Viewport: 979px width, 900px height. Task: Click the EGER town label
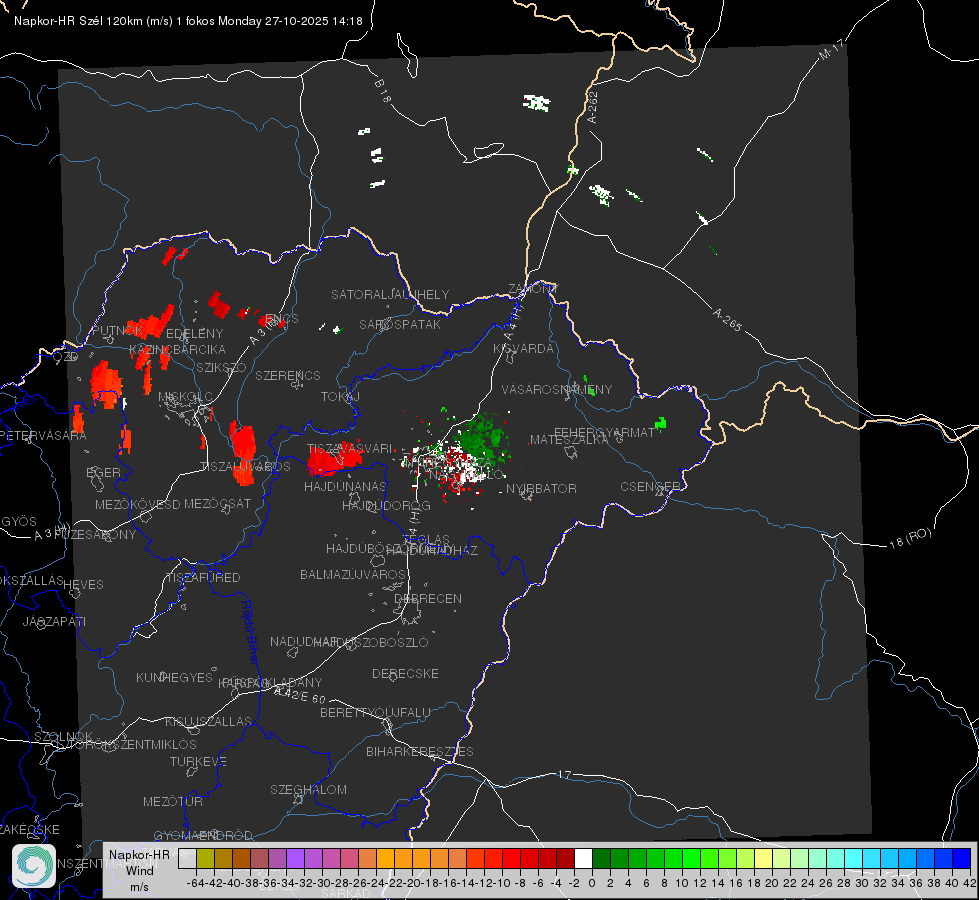tap(103, 472)
